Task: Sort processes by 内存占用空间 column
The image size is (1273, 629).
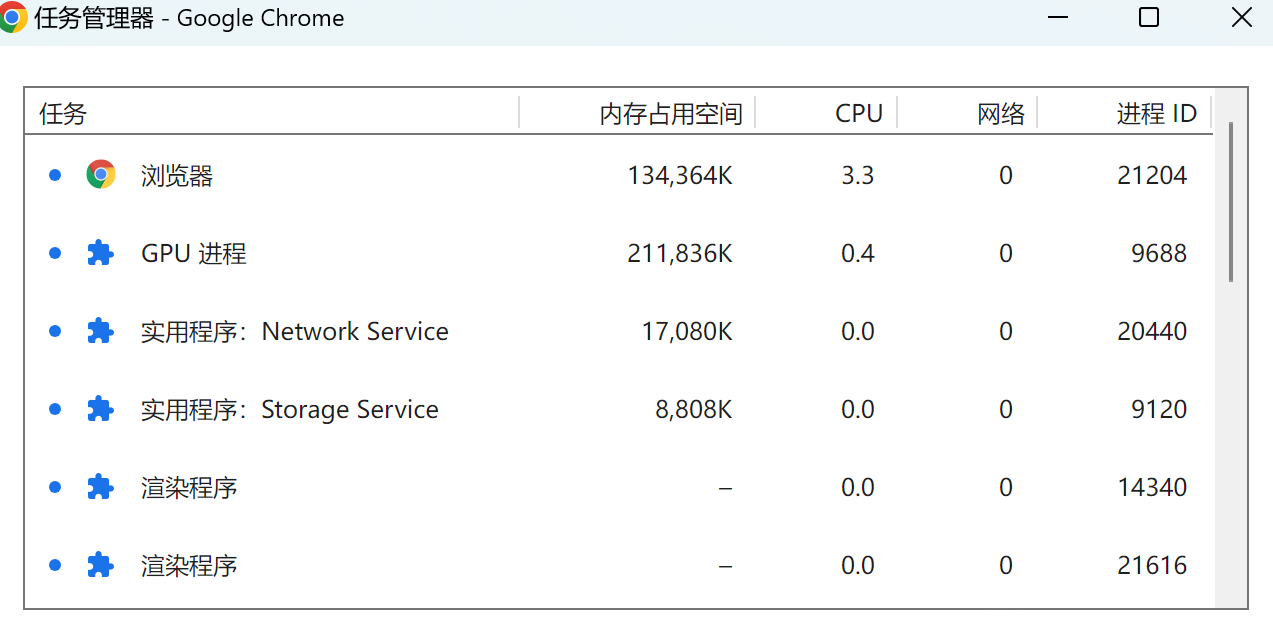Action: (x=670, y=114)
